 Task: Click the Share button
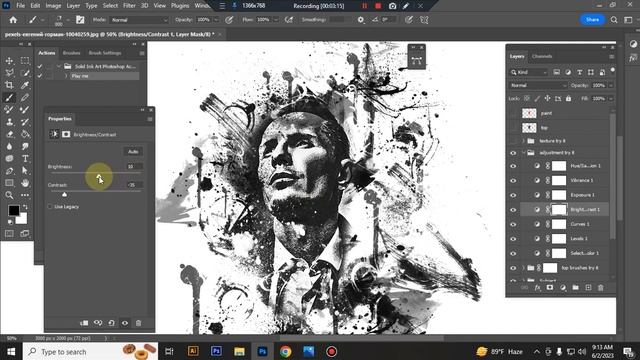[592, 20]
